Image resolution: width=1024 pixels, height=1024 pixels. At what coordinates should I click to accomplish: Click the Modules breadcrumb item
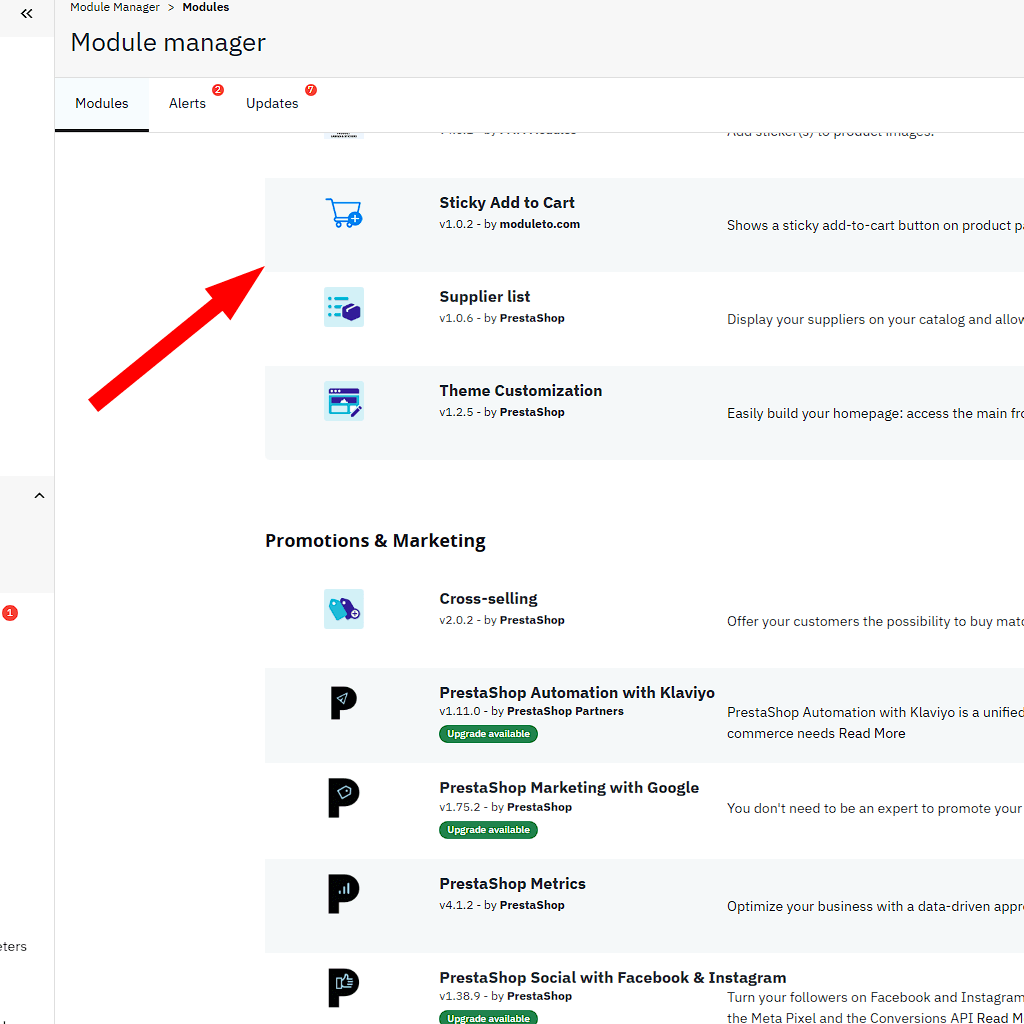tap(206, 7)
